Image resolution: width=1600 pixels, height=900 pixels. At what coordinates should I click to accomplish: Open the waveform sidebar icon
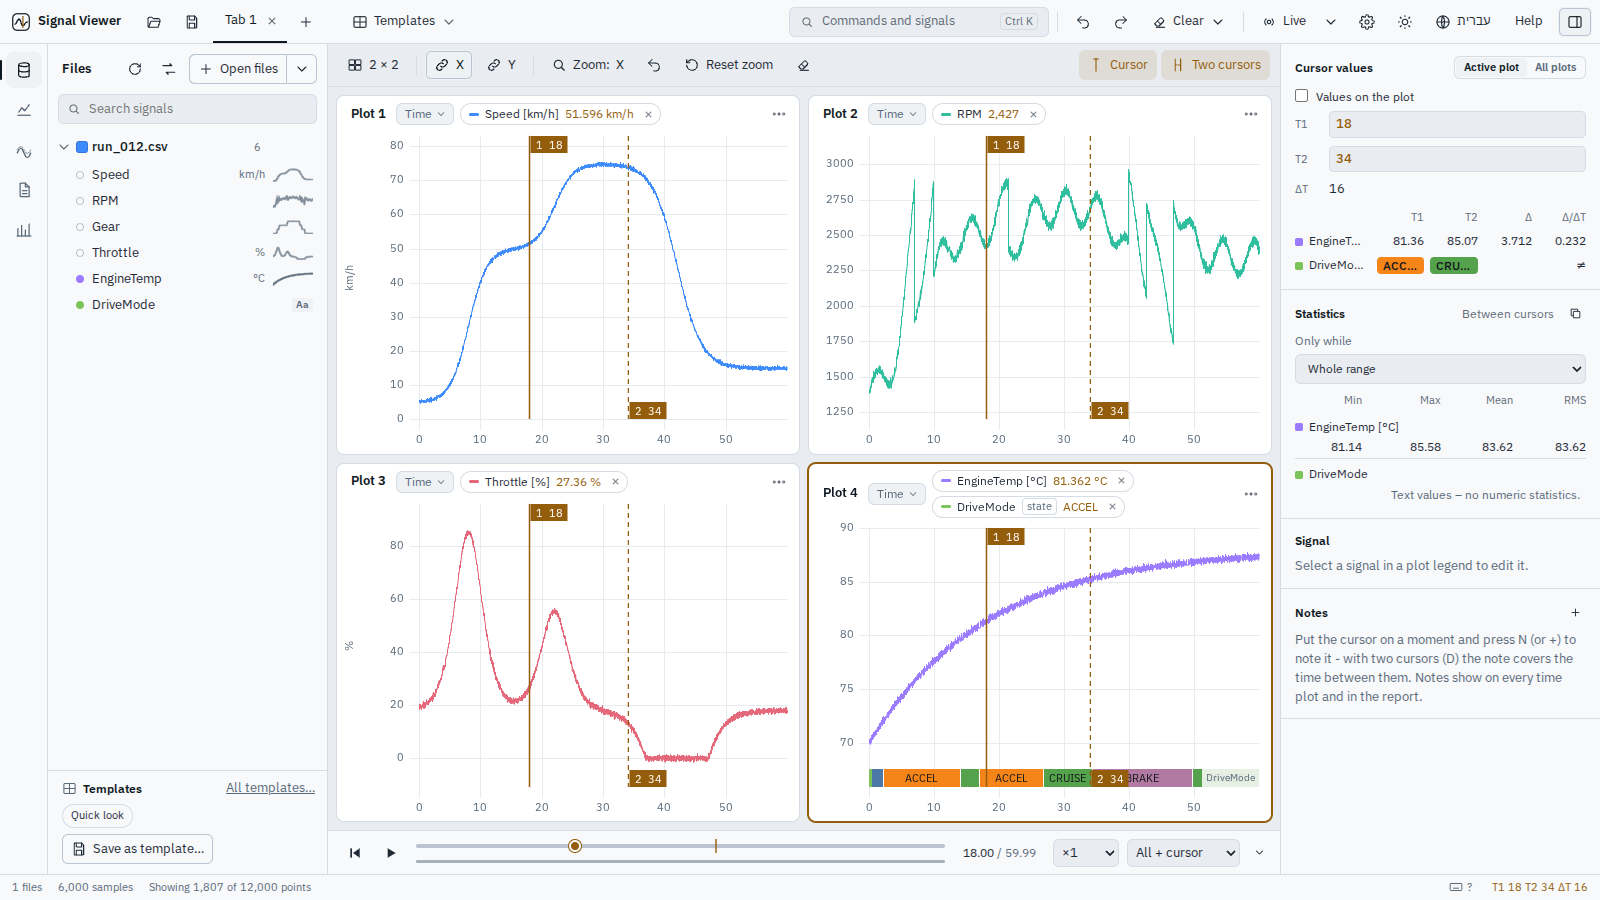[x=24, y=151]
